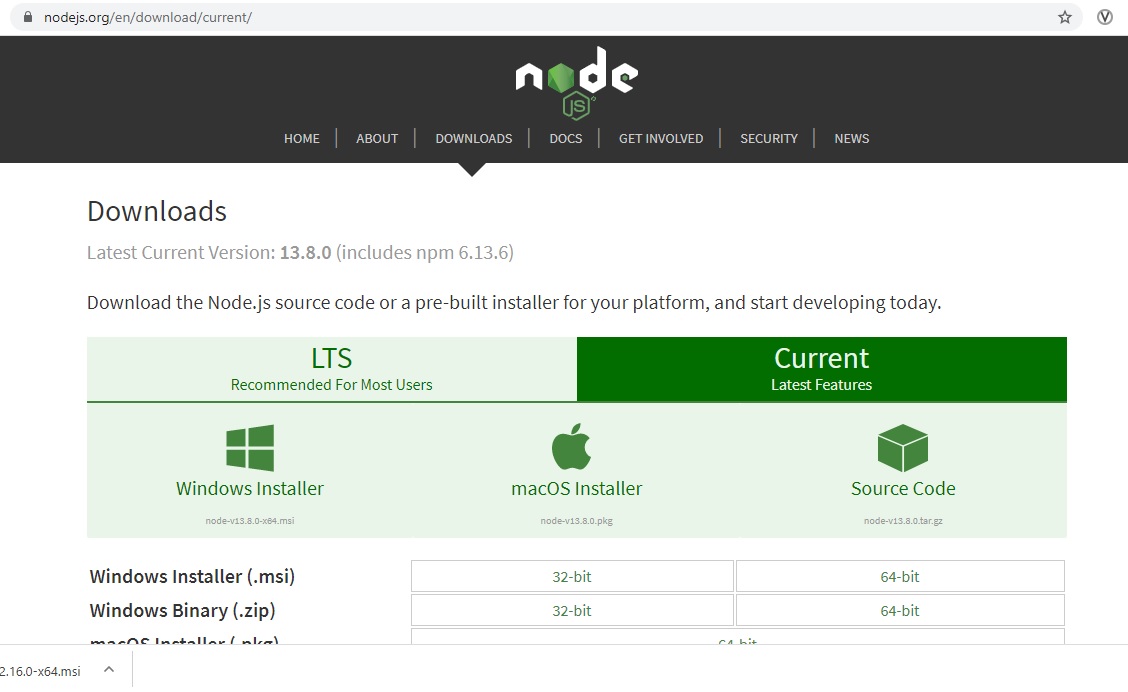Open the downloaded x64.msi file in download bar
The width and height of the screenshot is (1128, 692).
[x=40, y=671]
